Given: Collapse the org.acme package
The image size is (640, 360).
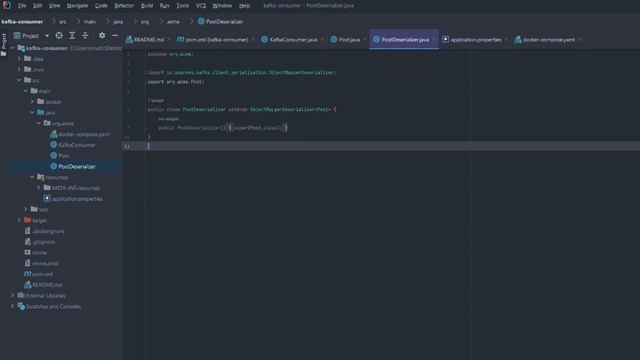Looking at the screenshot, I should (x=39, y=123).
